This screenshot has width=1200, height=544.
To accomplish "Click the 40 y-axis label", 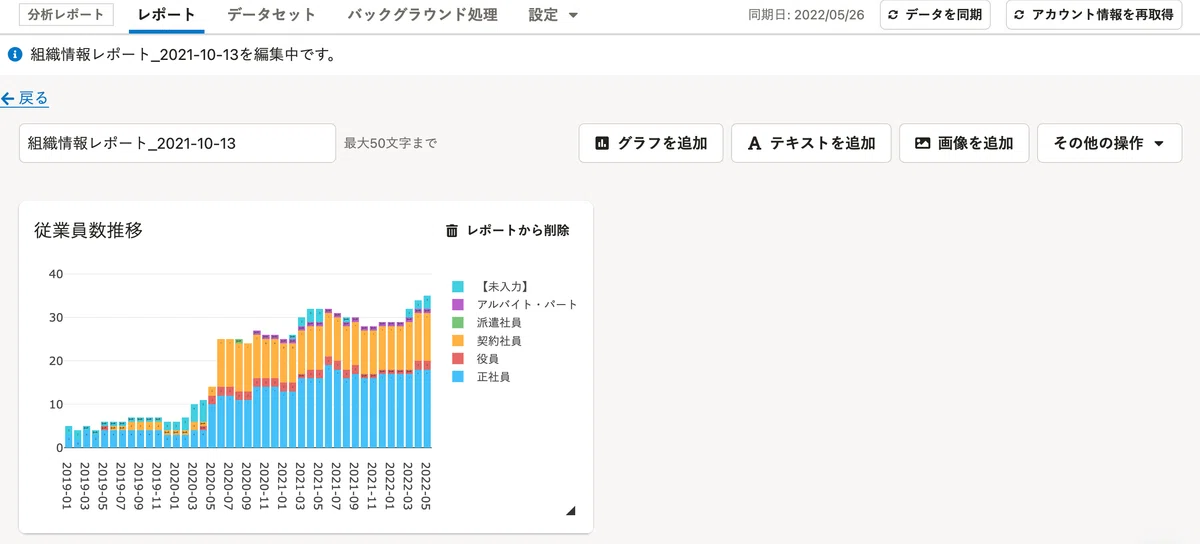I will pyautogui.click(x=56, y=274).
